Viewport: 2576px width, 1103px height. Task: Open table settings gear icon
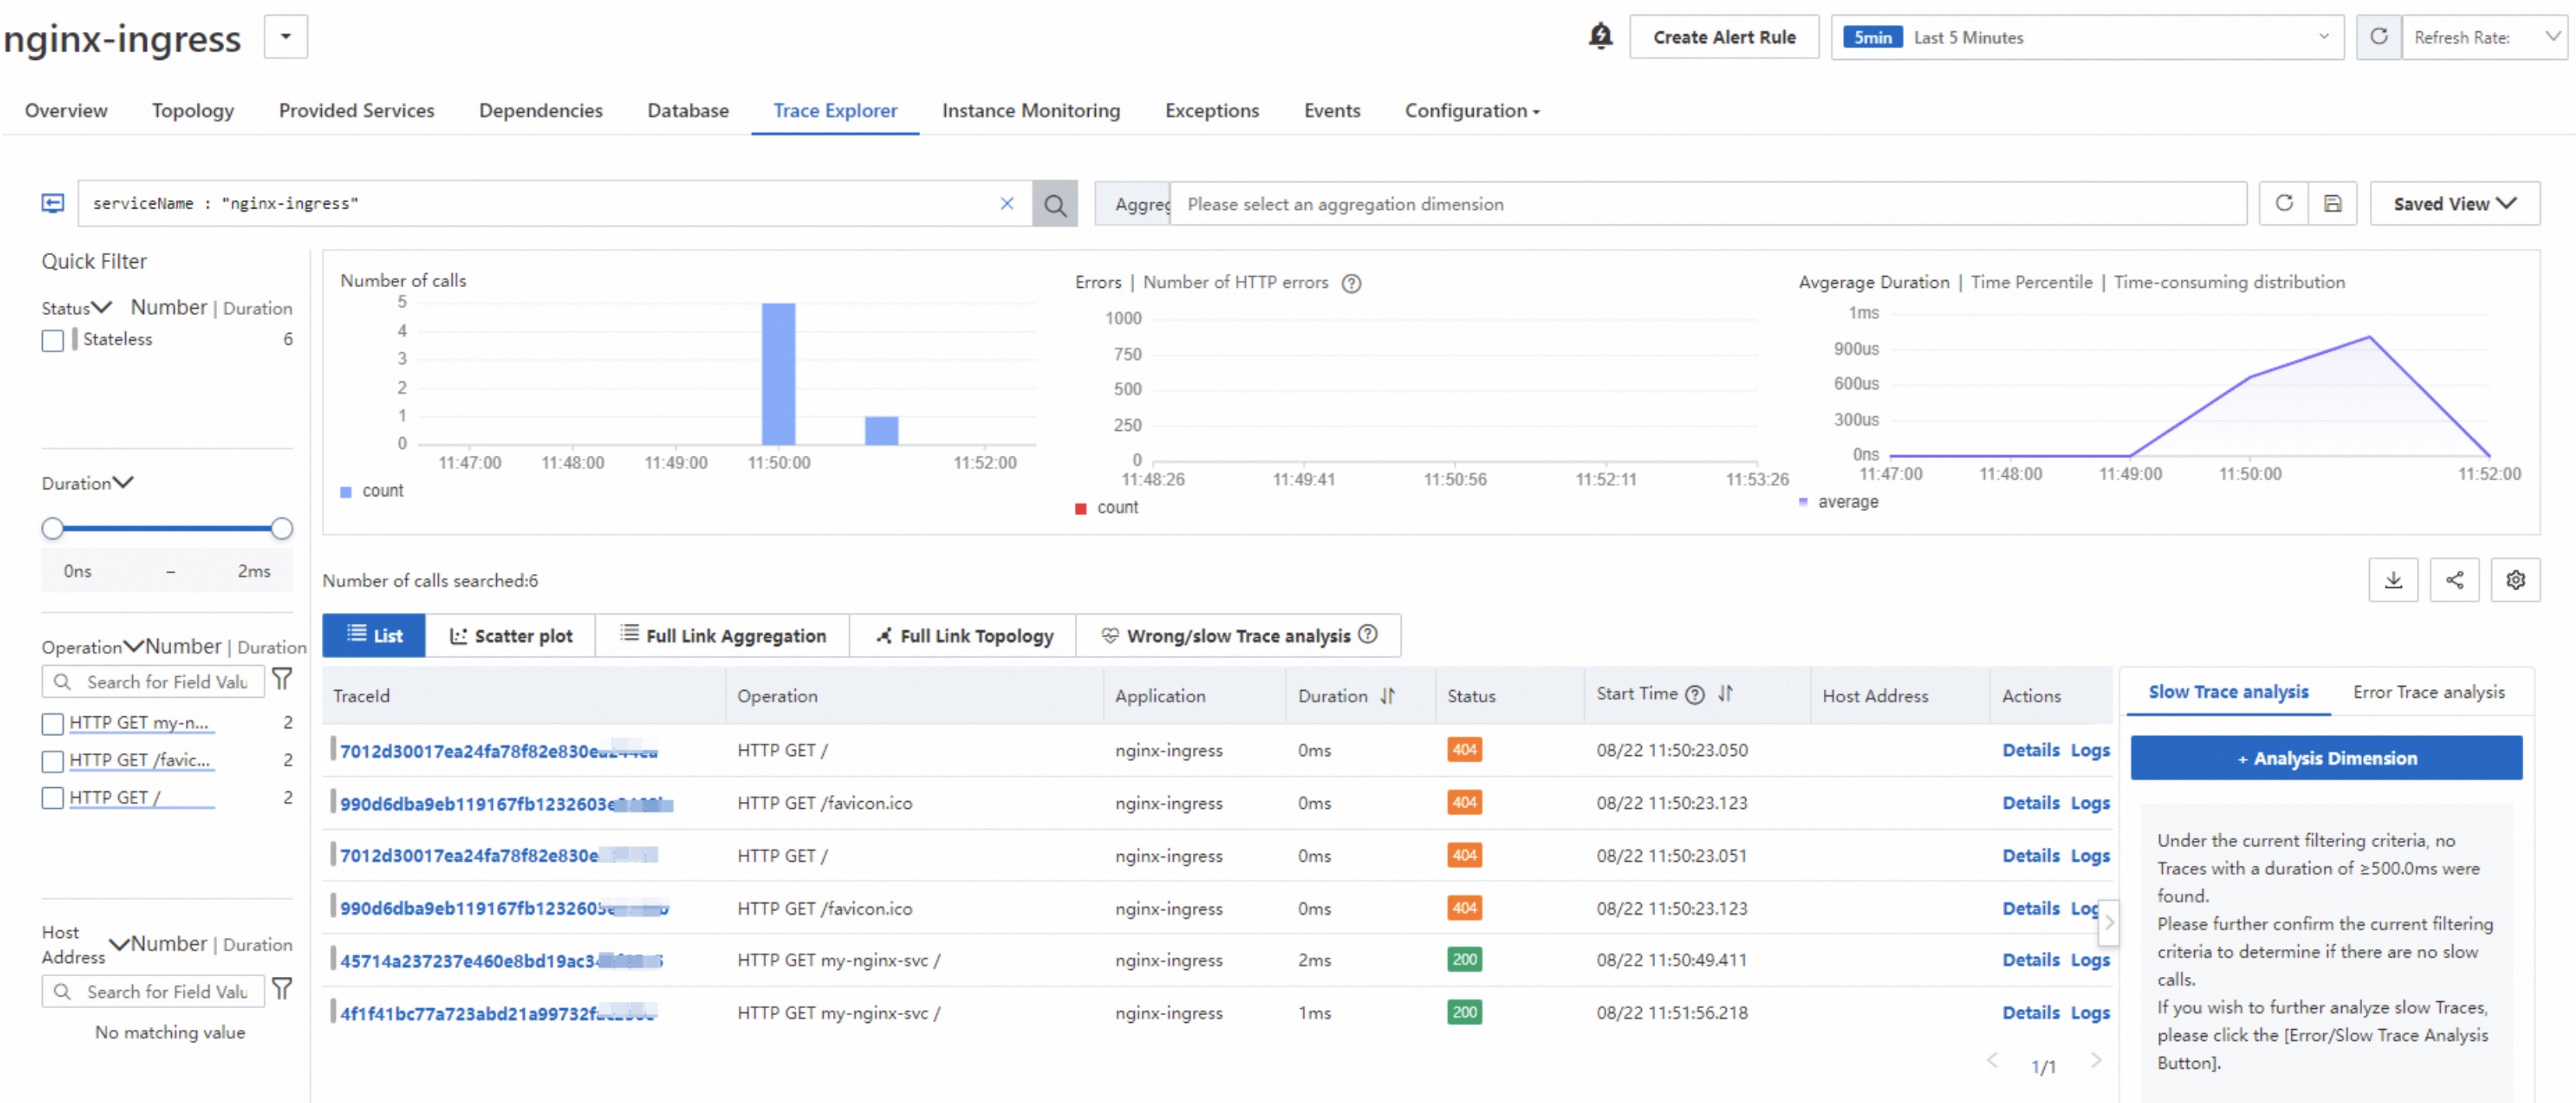click(2515, 580)
